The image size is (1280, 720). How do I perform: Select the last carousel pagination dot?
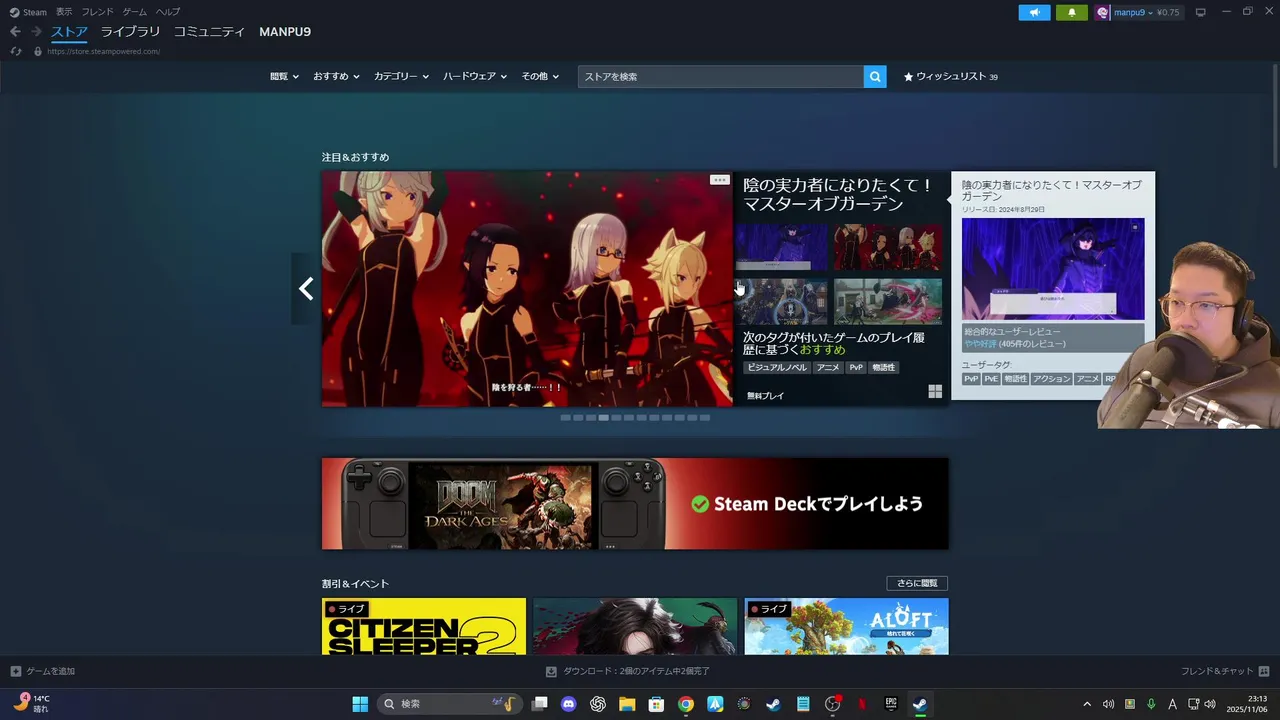pos(704,417)
